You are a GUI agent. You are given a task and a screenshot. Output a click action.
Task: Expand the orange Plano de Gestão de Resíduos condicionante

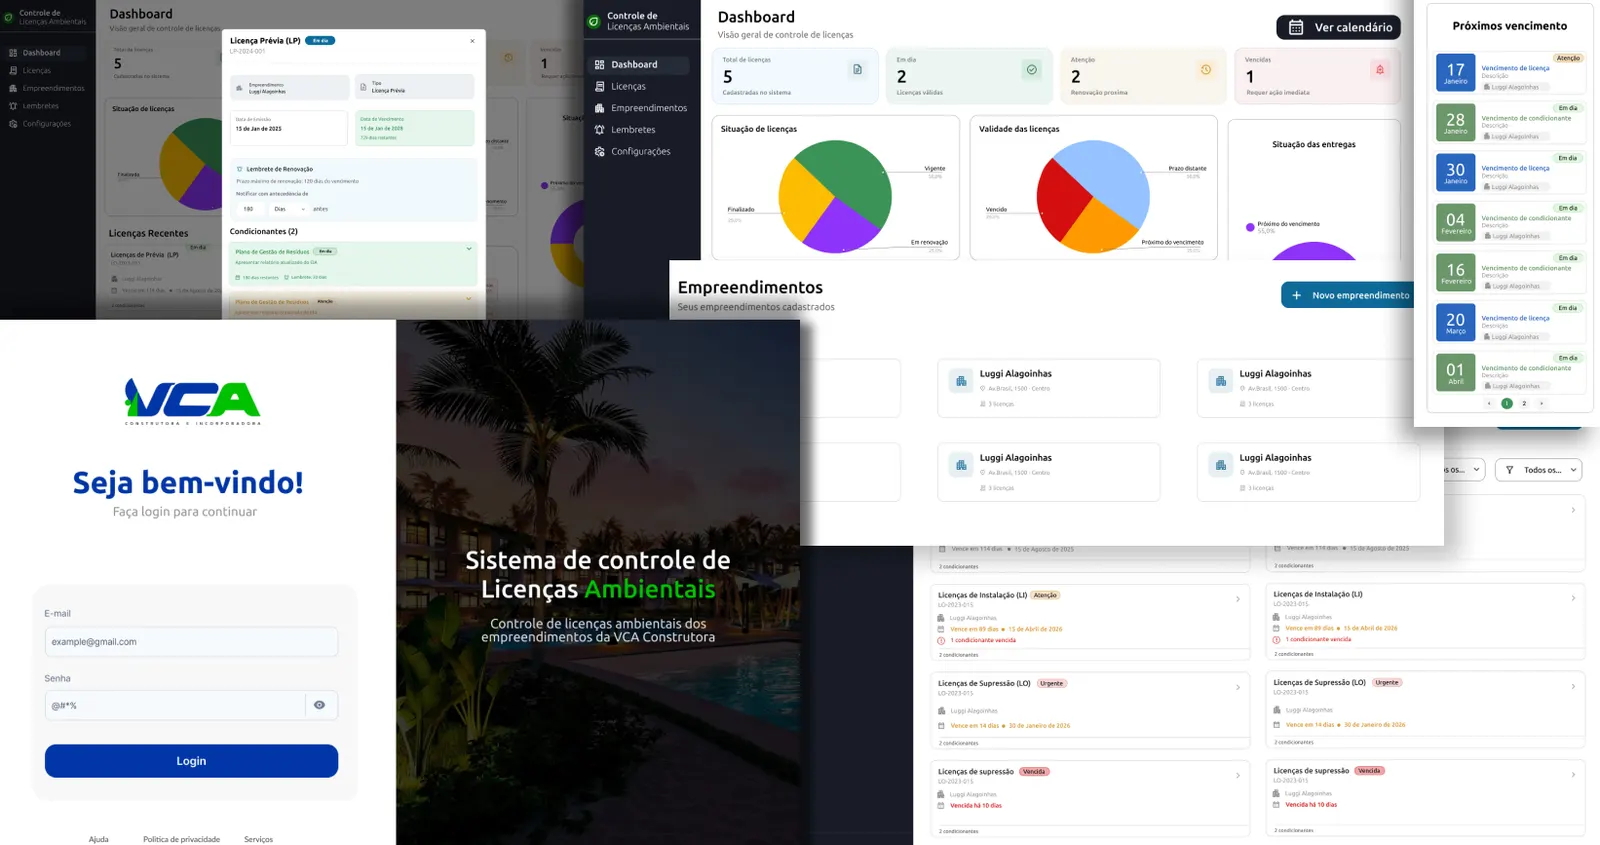[469, 298]
